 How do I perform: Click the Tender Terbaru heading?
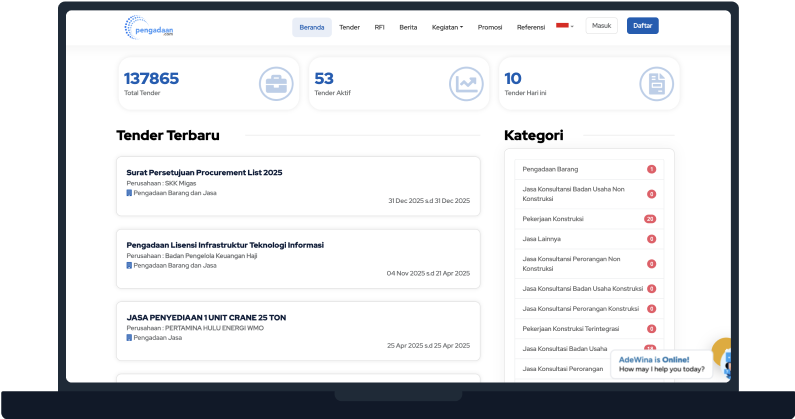coord(168,135)
